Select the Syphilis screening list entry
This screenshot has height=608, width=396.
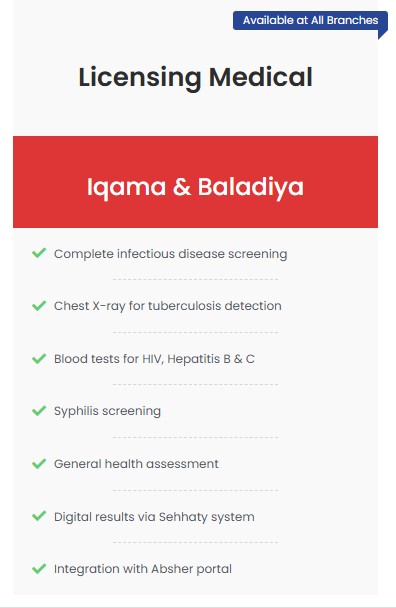[x=107, y=411]
